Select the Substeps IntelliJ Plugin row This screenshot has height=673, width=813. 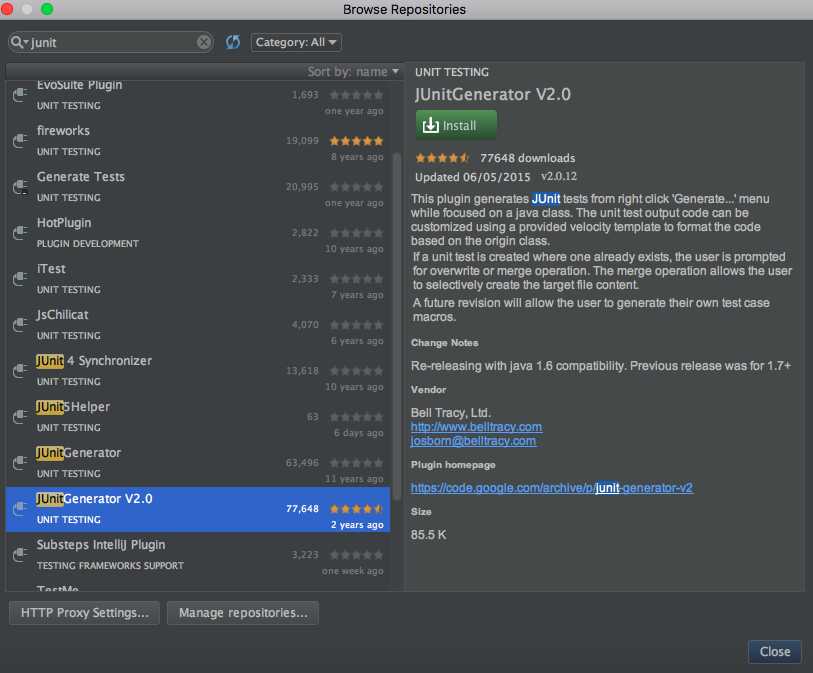(x=198, y=555)
